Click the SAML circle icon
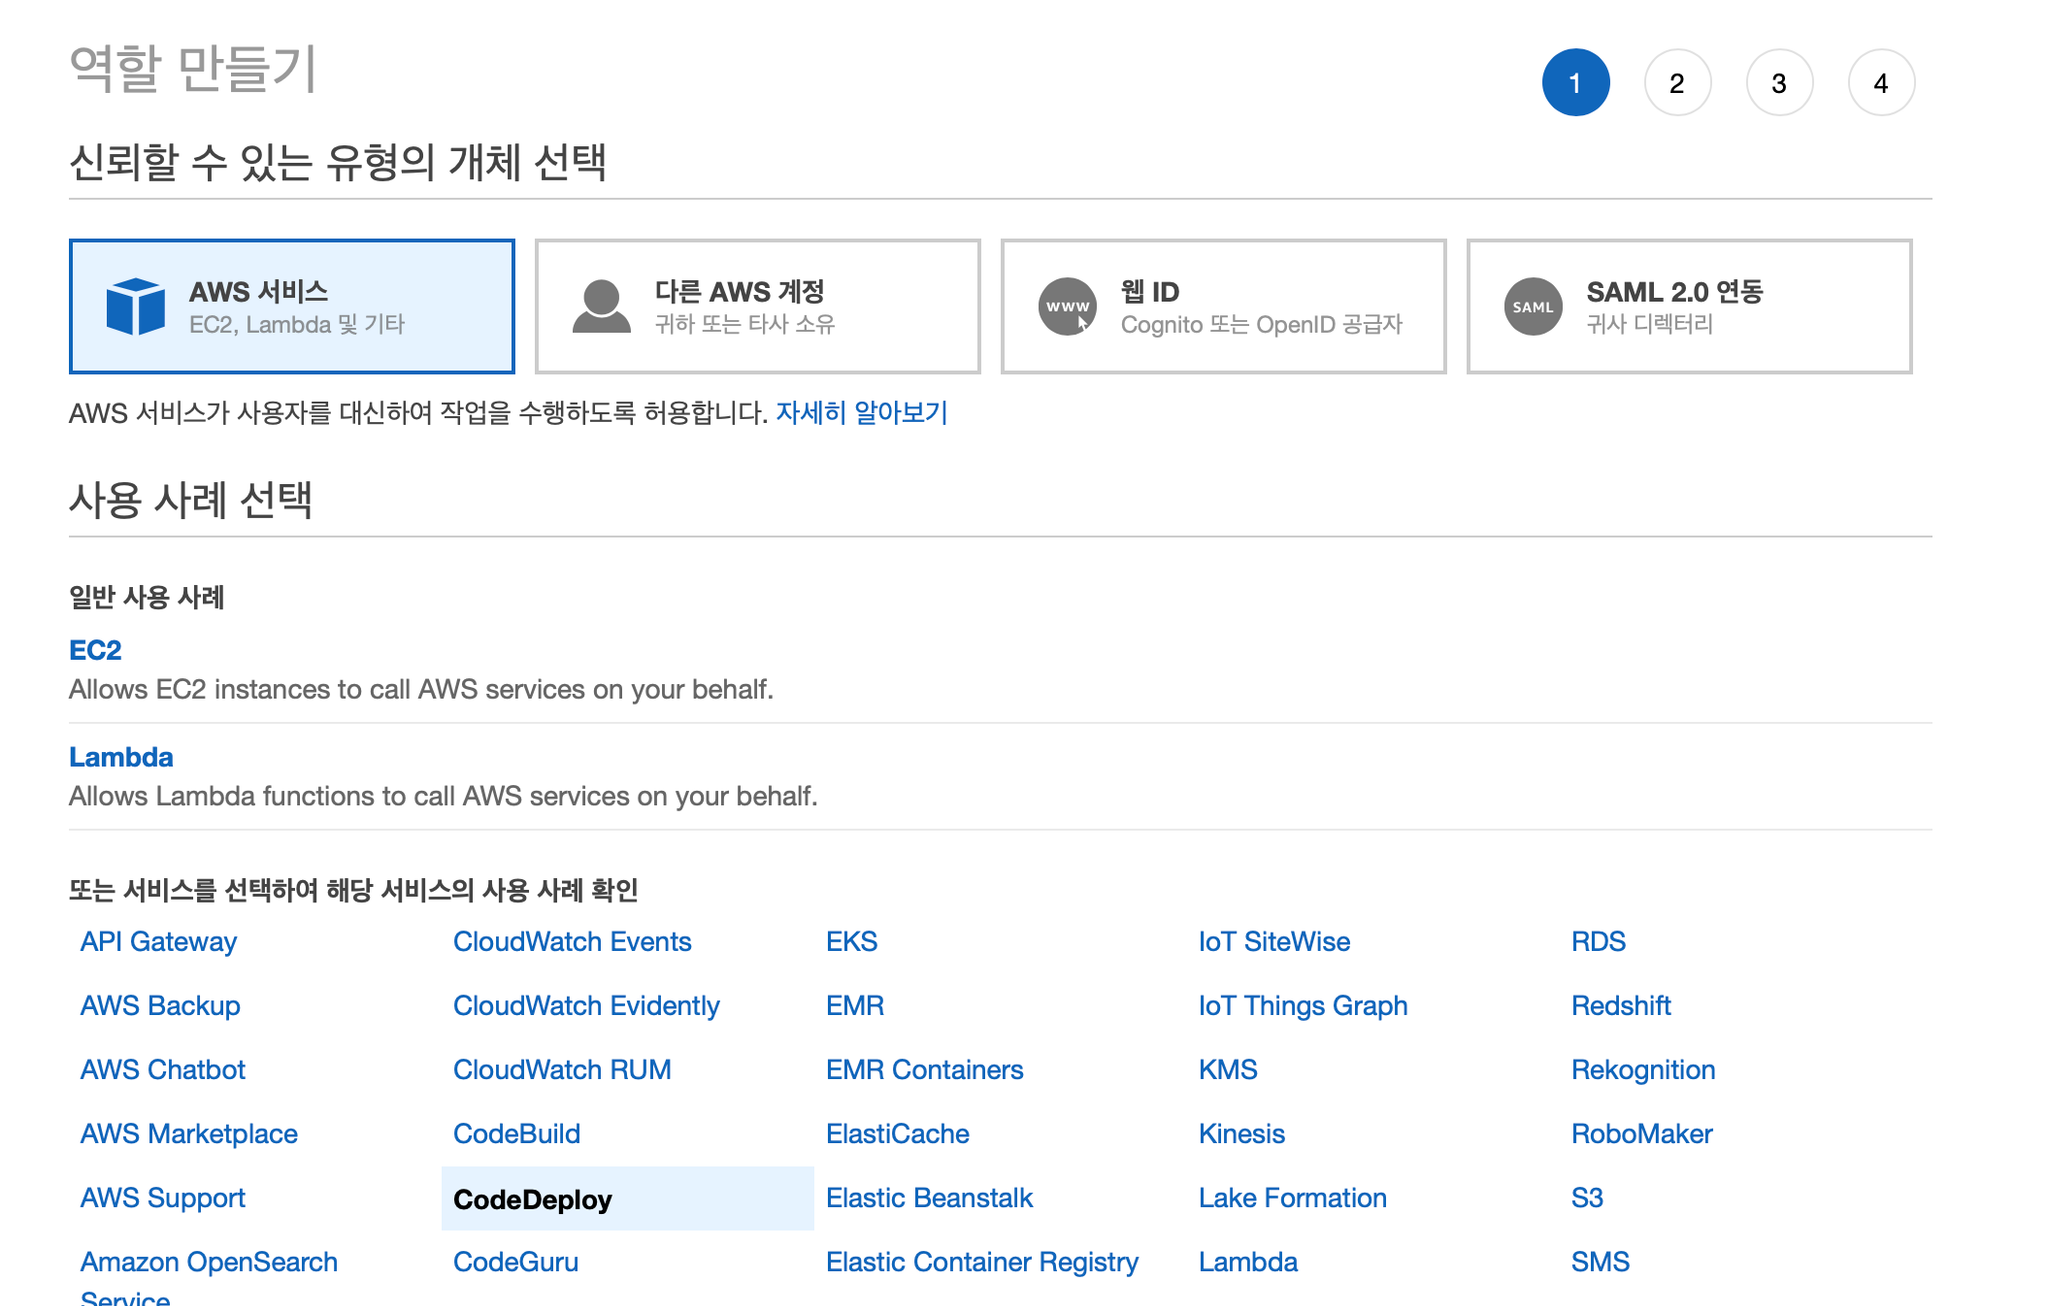 coord(1533,306)
